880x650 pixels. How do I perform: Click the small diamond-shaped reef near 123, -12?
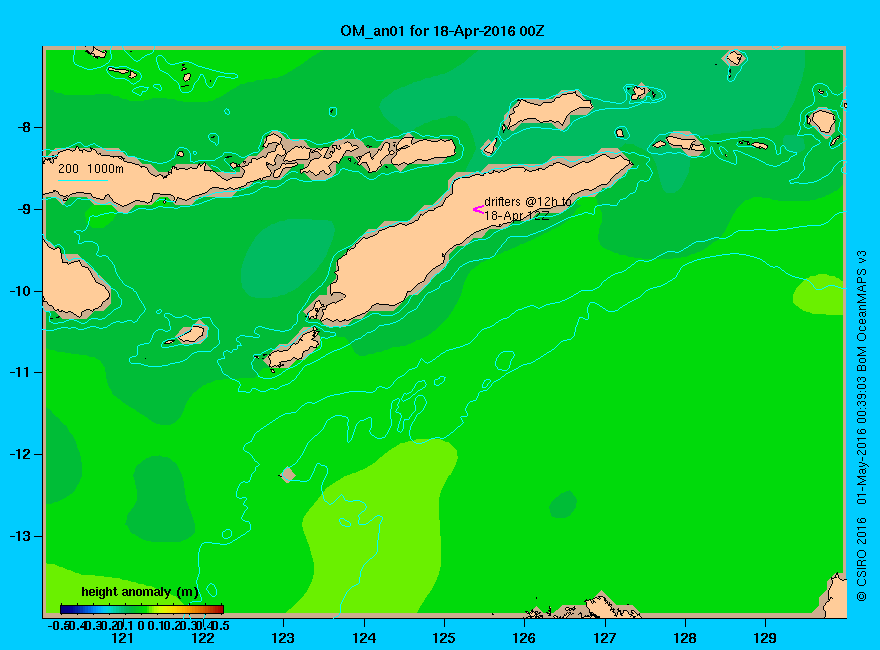coord(288,475)
